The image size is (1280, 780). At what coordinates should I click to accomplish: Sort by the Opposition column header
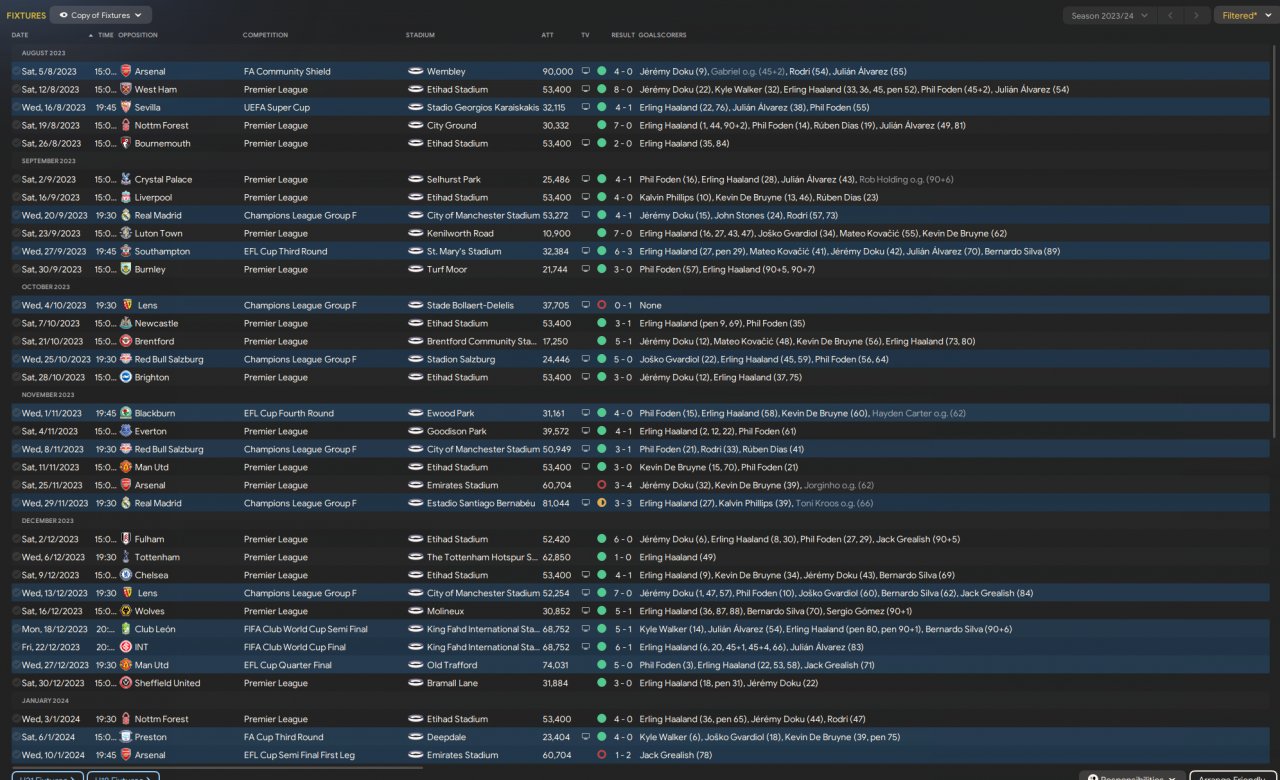138,35
